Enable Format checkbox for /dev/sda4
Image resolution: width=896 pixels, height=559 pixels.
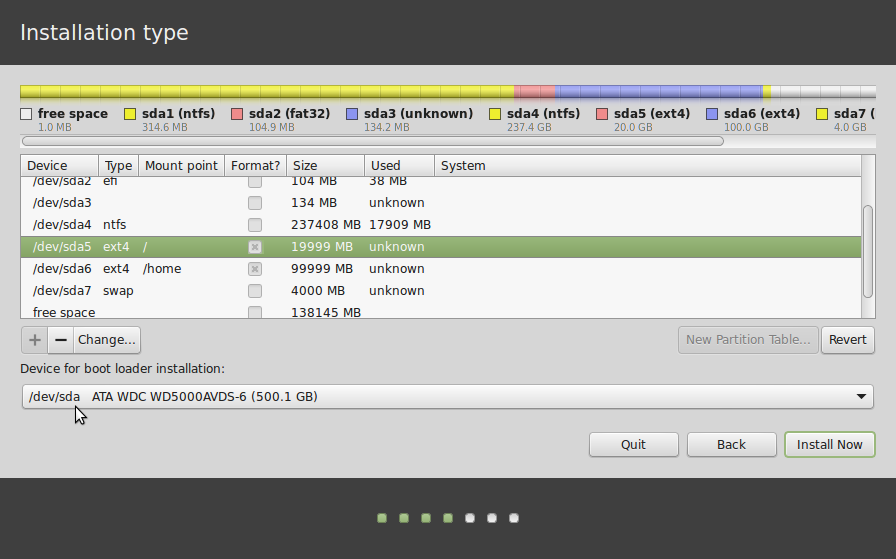pyautogui.click(x=255, y=225)
